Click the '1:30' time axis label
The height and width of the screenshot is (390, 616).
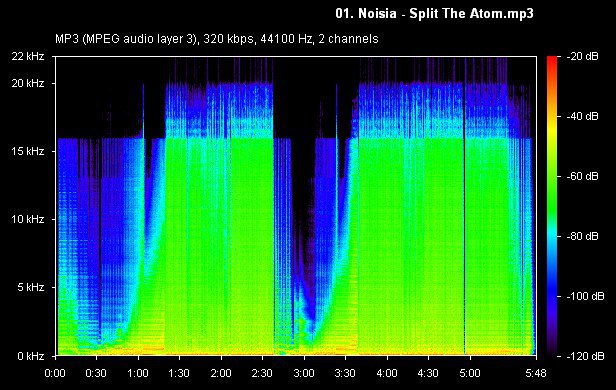pyautogui.click(x=179, y=373)
